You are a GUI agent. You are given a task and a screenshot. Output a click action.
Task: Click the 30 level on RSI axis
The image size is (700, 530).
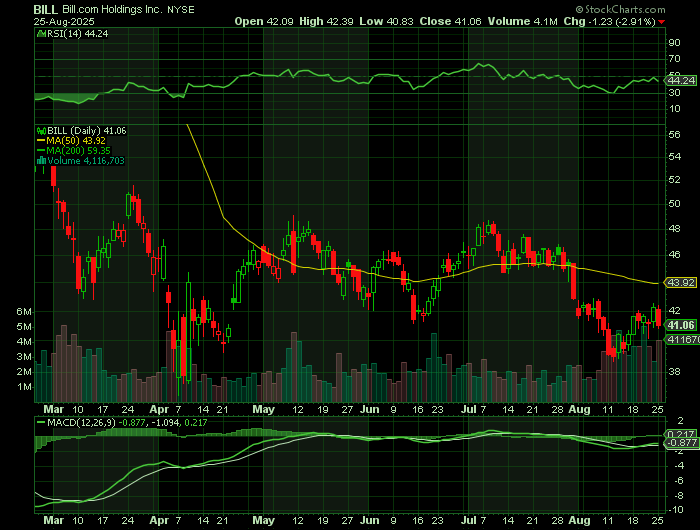[674, 92]
